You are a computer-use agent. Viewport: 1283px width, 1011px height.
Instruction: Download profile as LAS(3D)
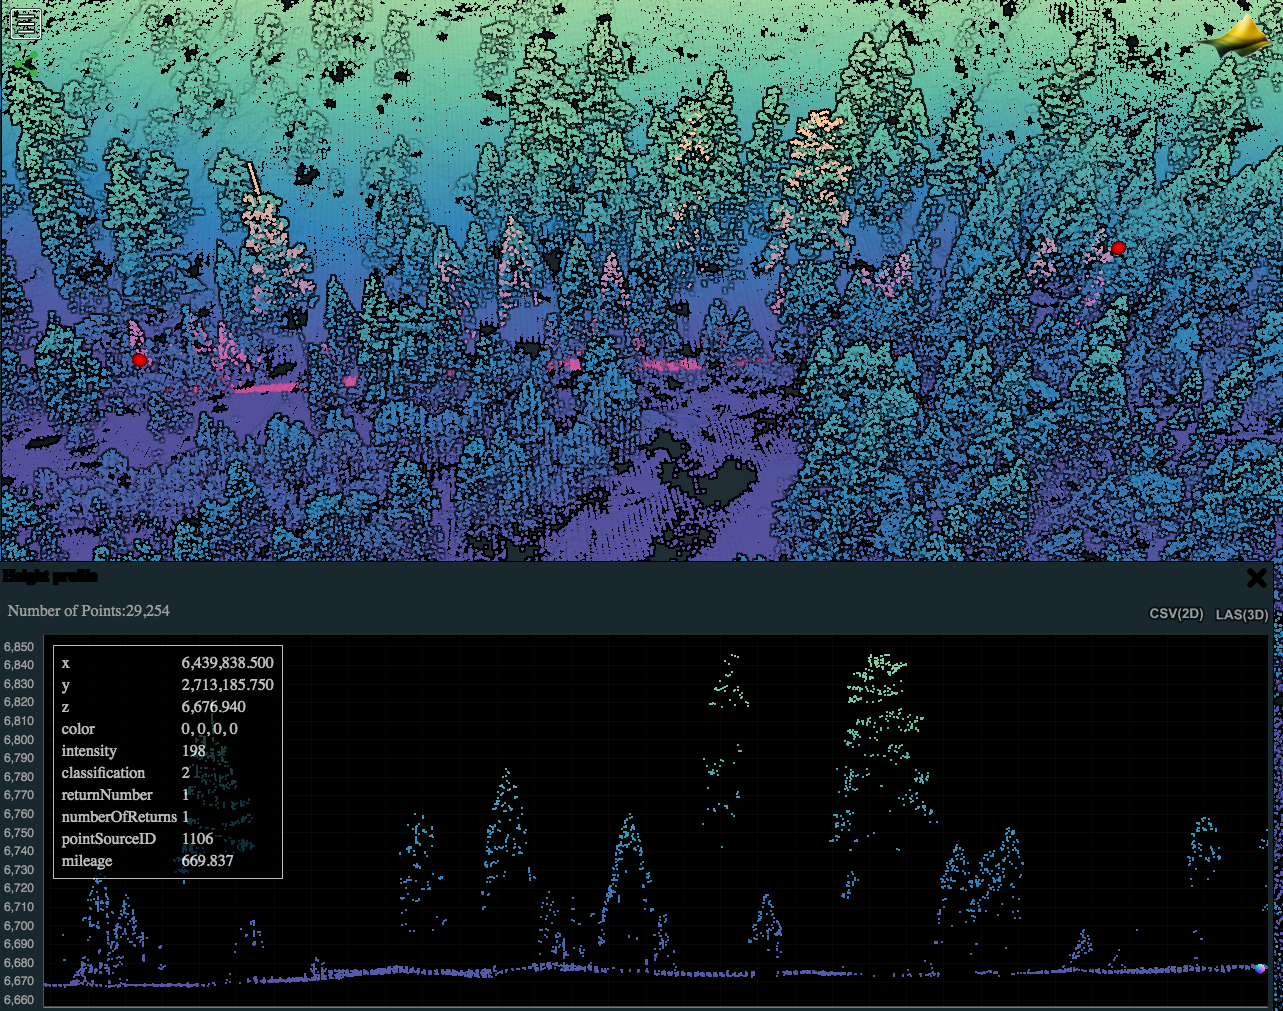pyautogui.click(x=1242, y=614)
